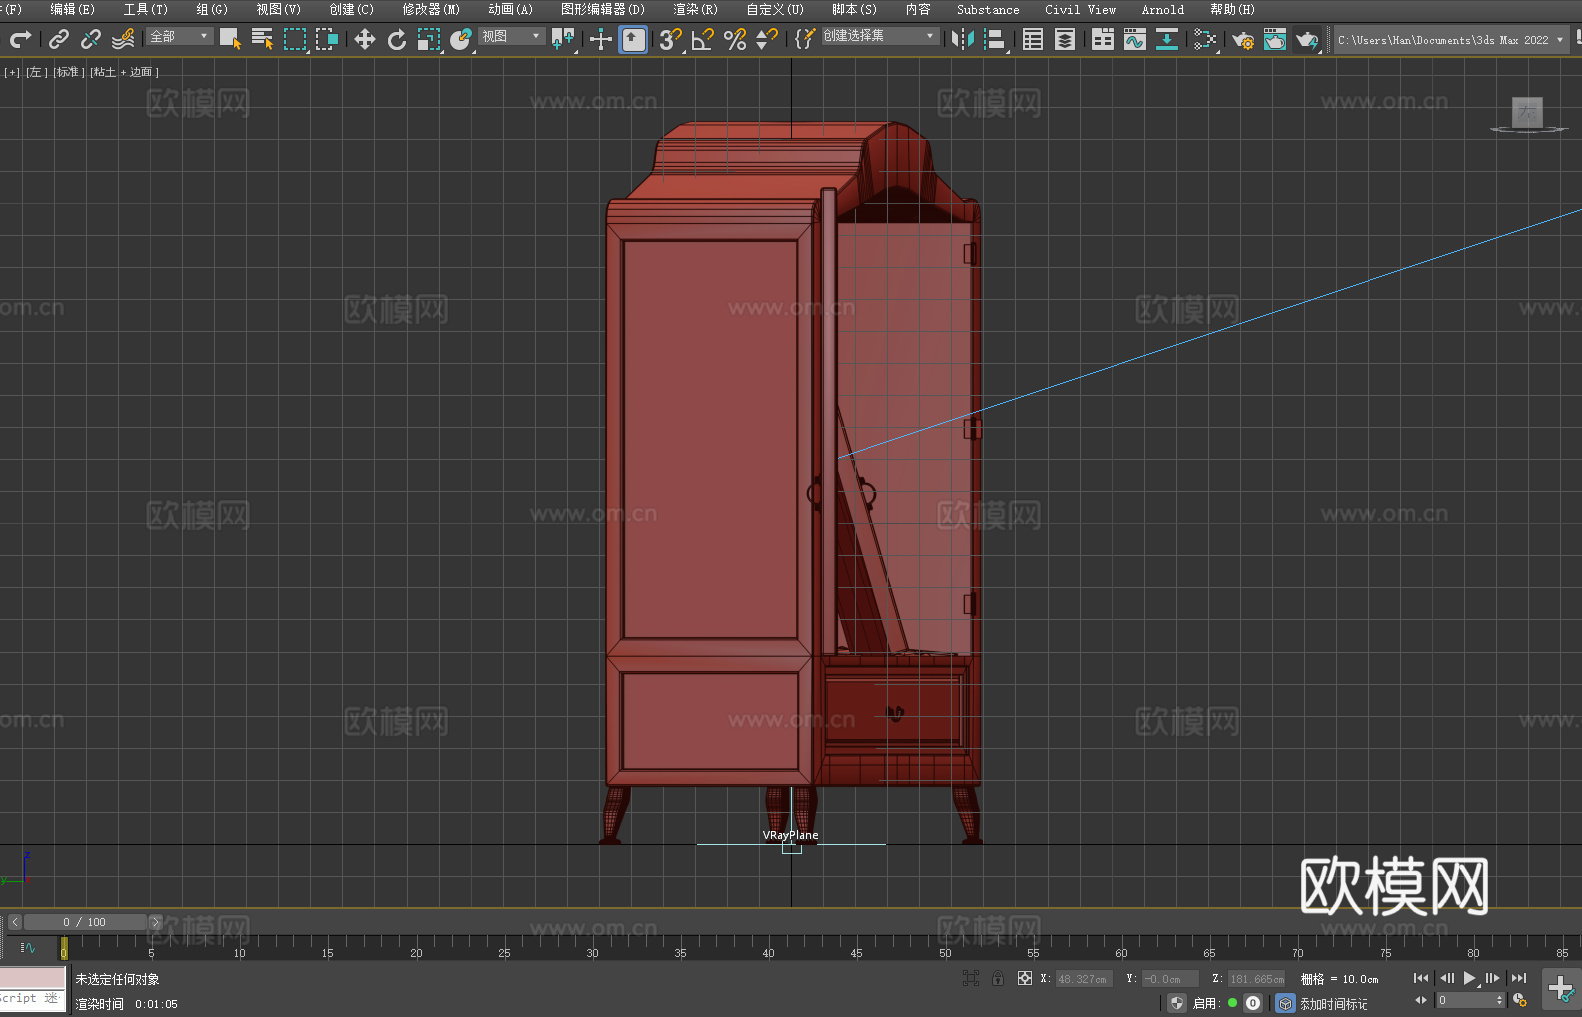Click the Render Production teapot icon
Image resolution: width=1582 pixels, height=1017 pixels.
click(x=1307, y=39)
